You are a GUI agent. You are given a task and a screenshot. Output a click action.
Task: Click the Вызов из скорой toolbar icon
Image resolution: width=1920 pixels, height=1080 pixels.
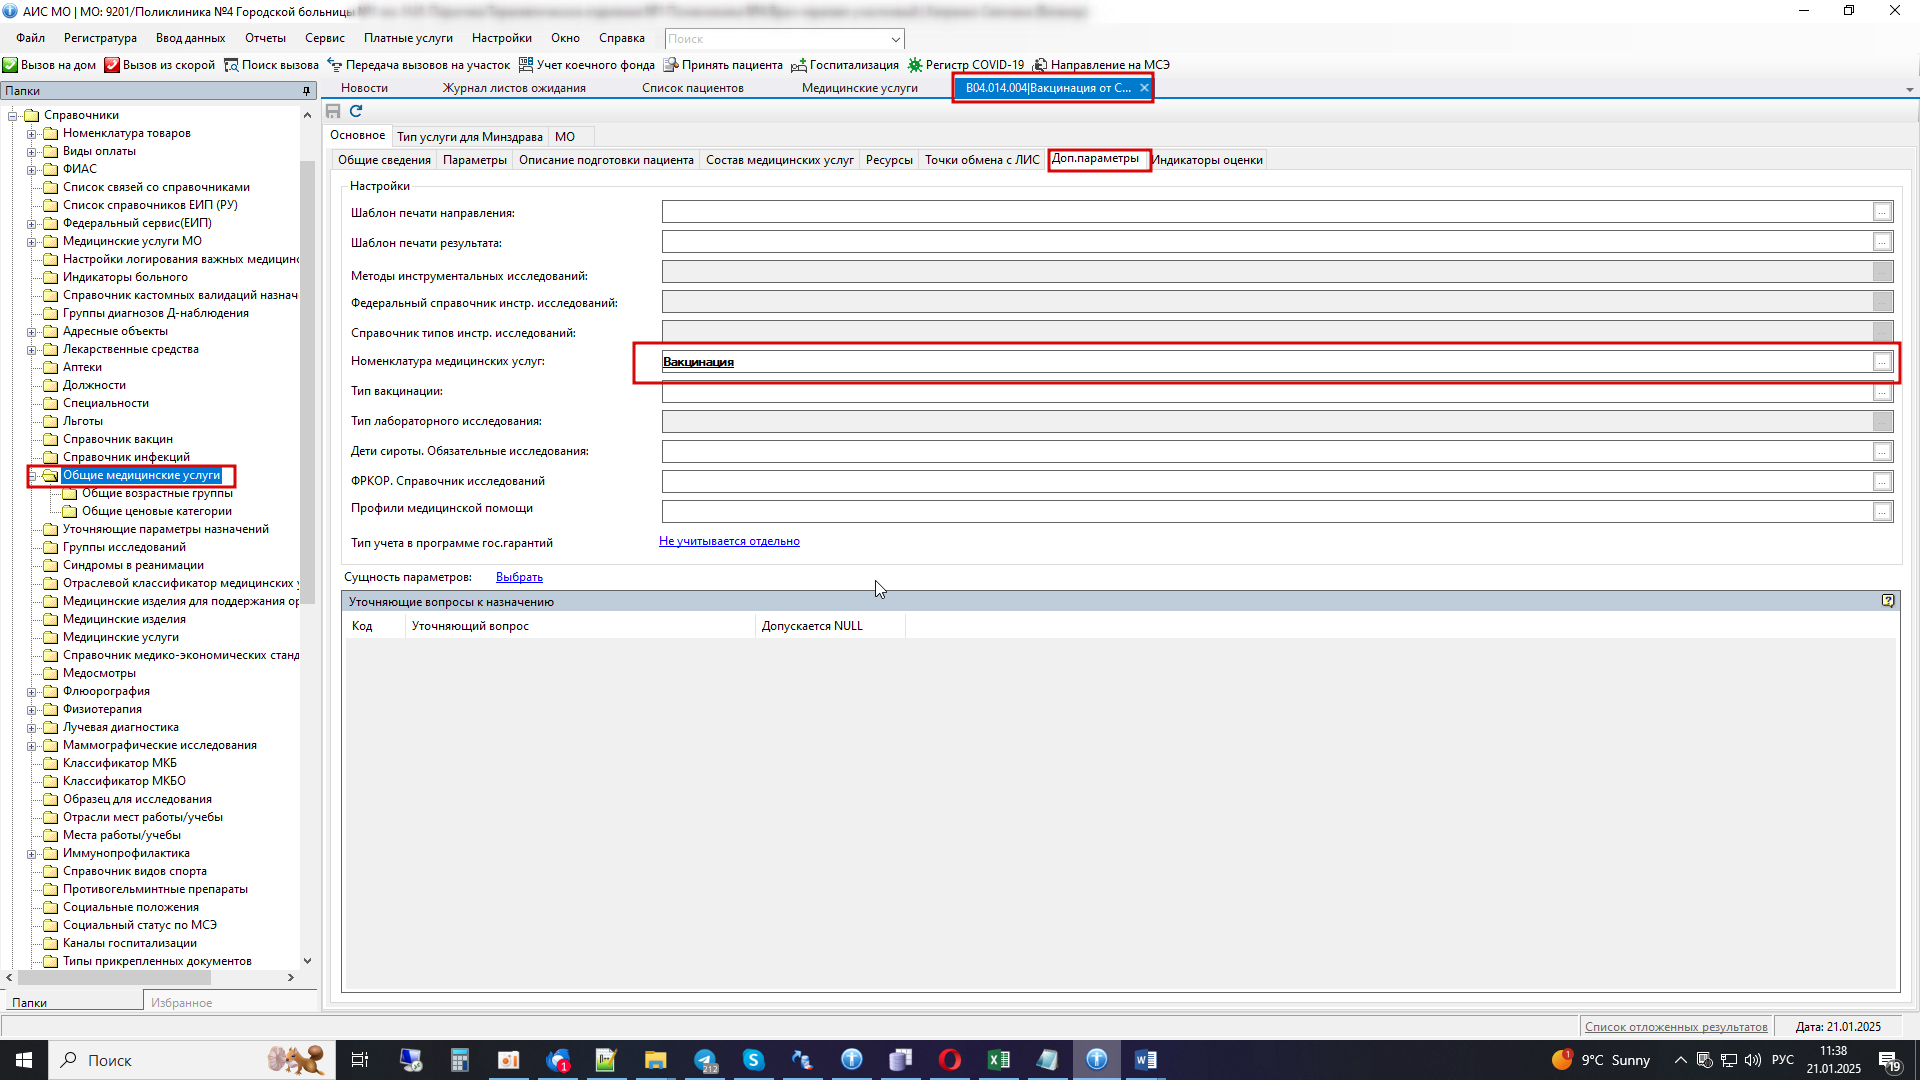112,65
